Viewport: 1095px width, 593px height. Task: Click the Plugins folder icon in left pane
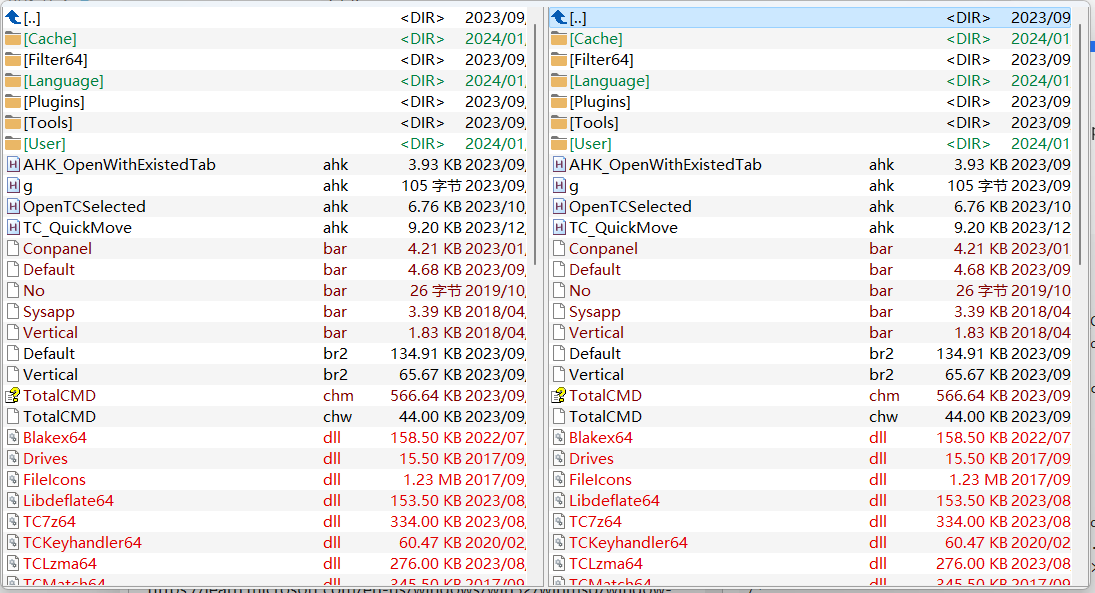tap(13, 101)
